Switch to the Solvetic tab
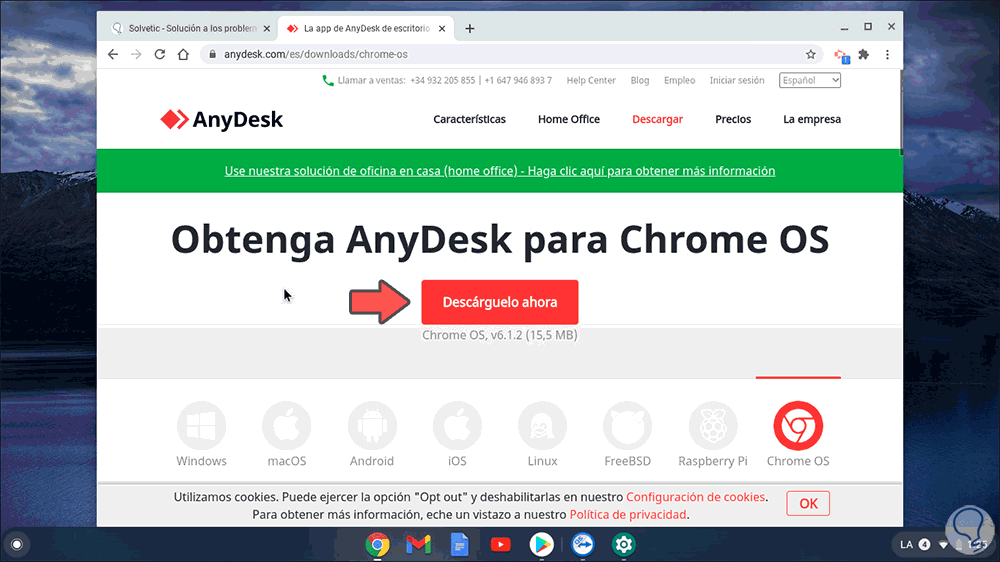Image resolution: width=1000 pixels, height=562 pixels. pyautogui.click(x=189, y=28)
